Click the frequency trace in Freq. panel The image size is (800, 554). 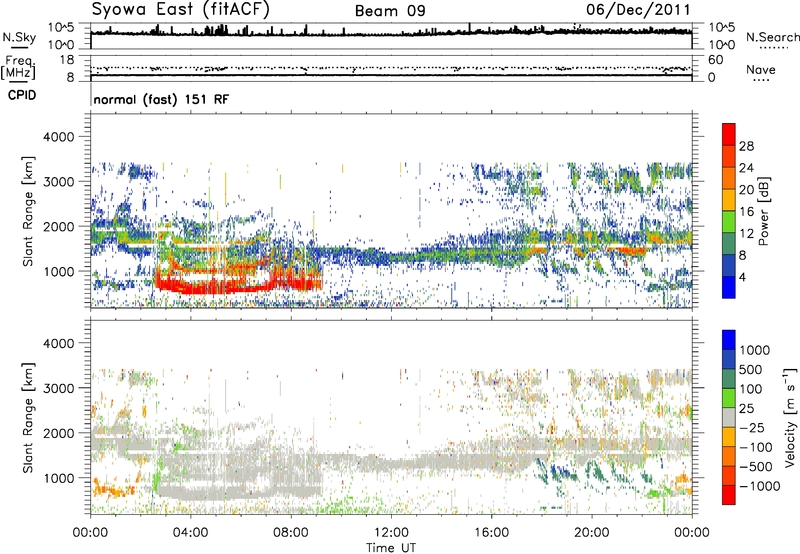pos(391,76)
